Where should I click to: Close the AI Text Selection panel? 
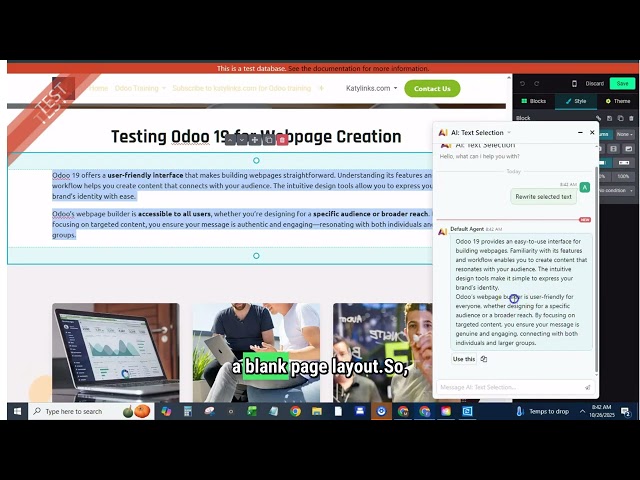[x=592, y=133]
